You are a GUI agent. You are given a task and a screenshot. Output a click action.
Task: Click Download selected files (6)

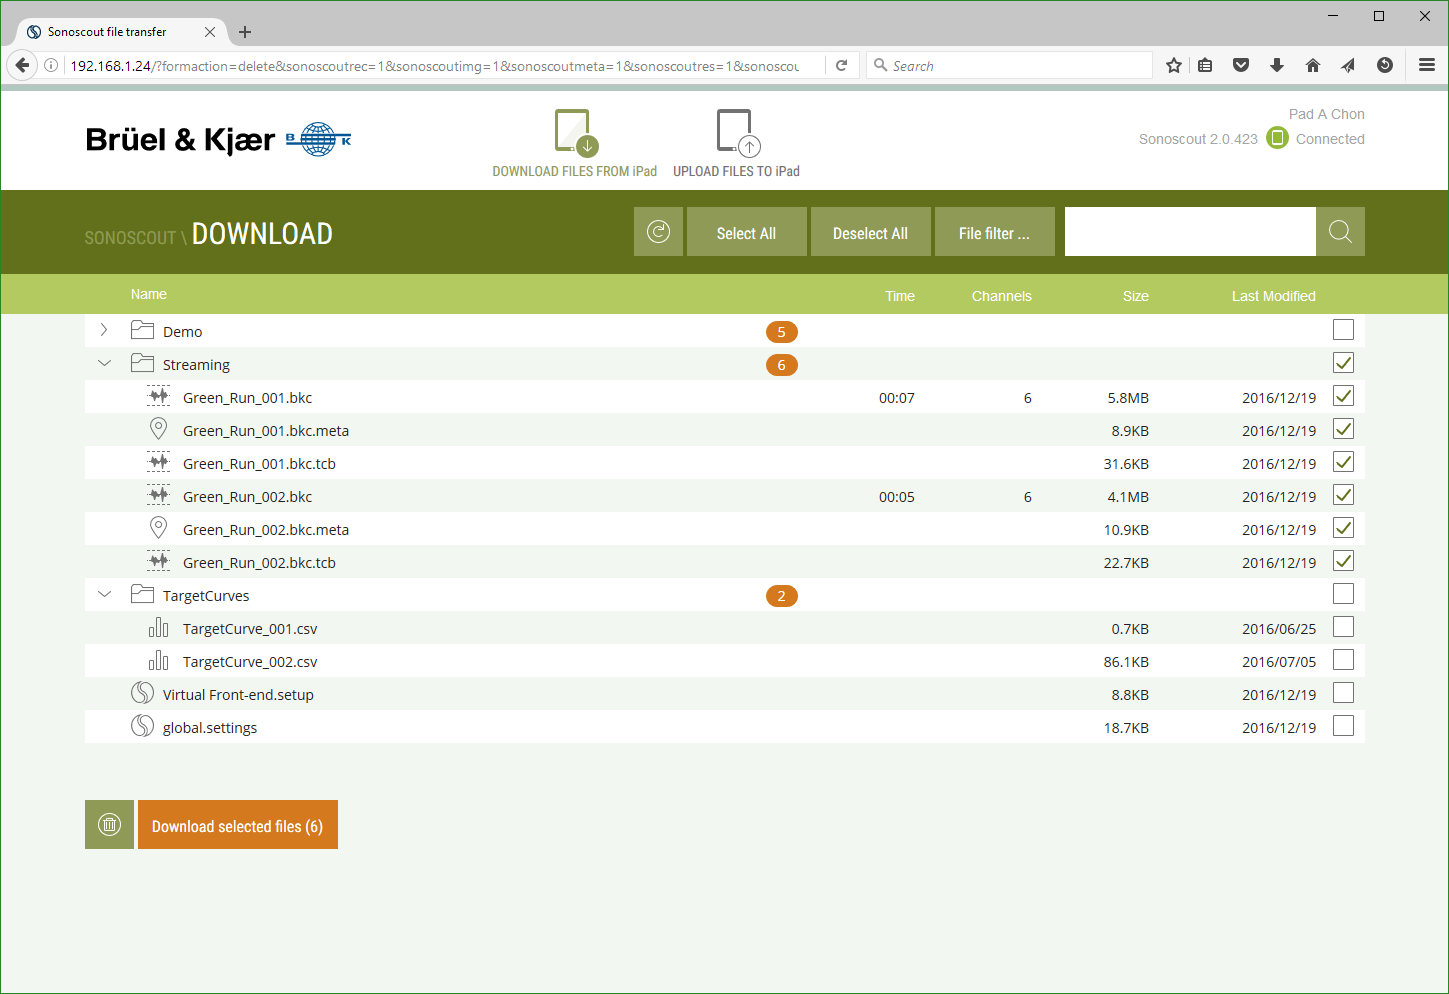click(237, 825)
